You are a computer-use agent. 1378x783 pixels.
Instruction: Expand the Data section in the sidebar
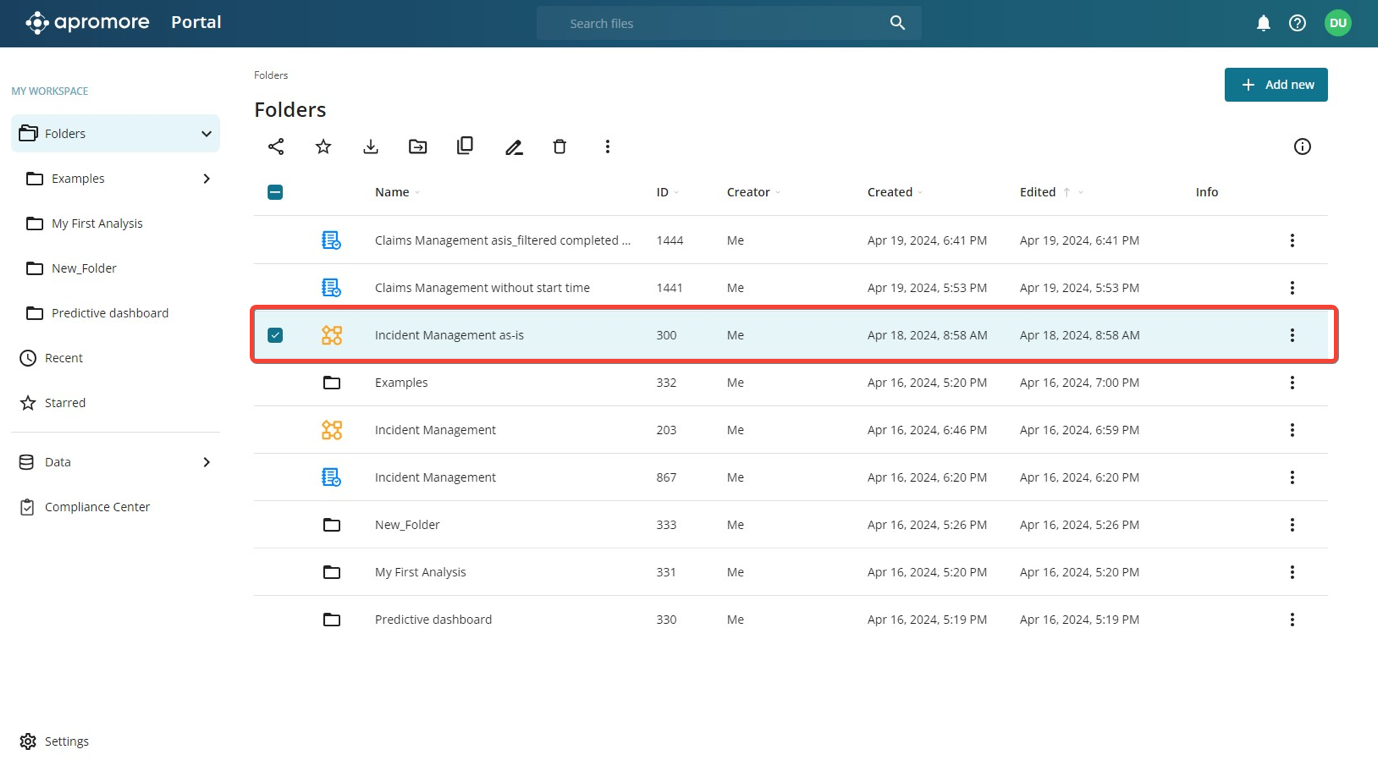(206, 462)
